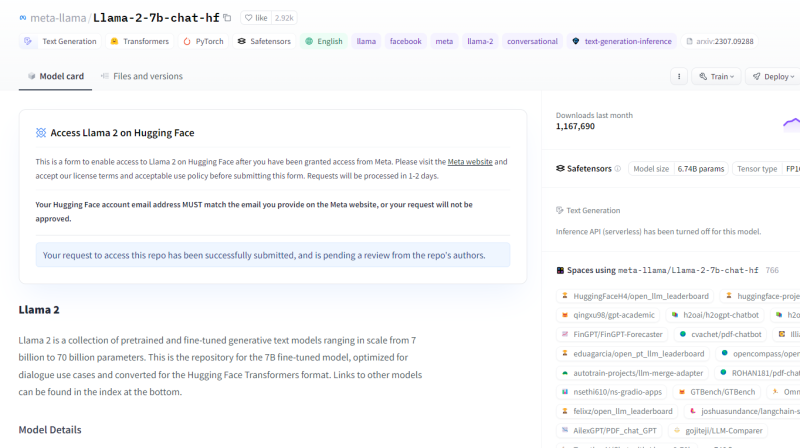Click the Spaces grid icon
The width and height of the screenshot is (800, 448).
pyautogui.click(x=560, y=270)
